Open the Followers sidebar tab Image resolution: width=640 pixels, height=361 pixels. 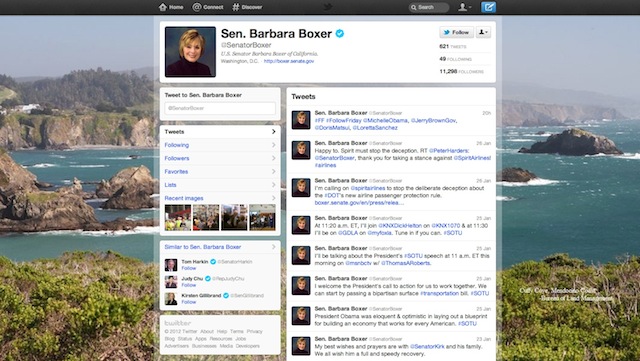(x=220, y=158)
